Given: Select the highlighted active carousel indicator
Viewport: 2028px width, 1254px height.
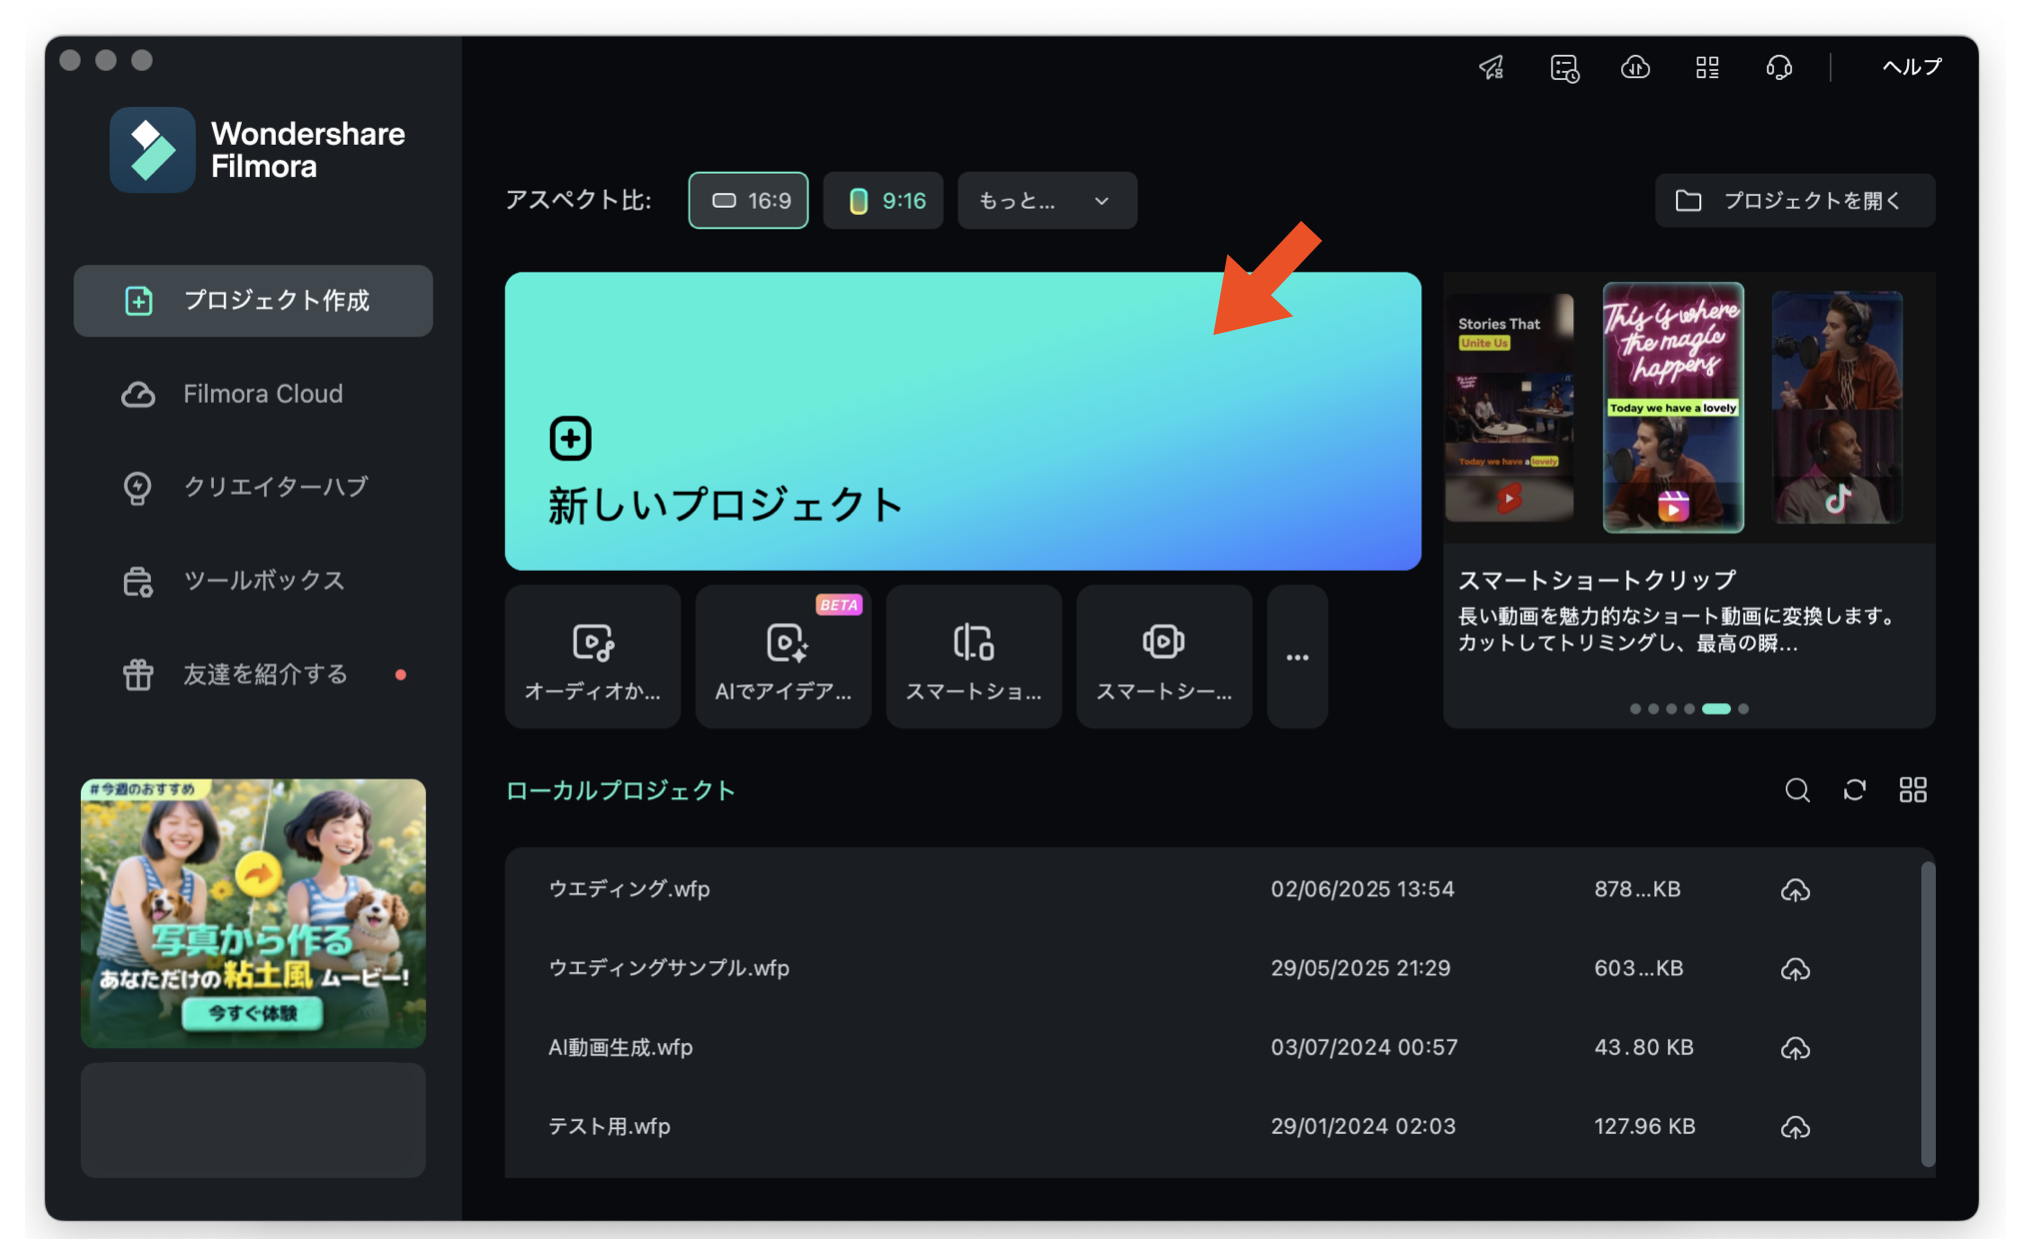Looking at the screenshot, I should pos(1716,709).
